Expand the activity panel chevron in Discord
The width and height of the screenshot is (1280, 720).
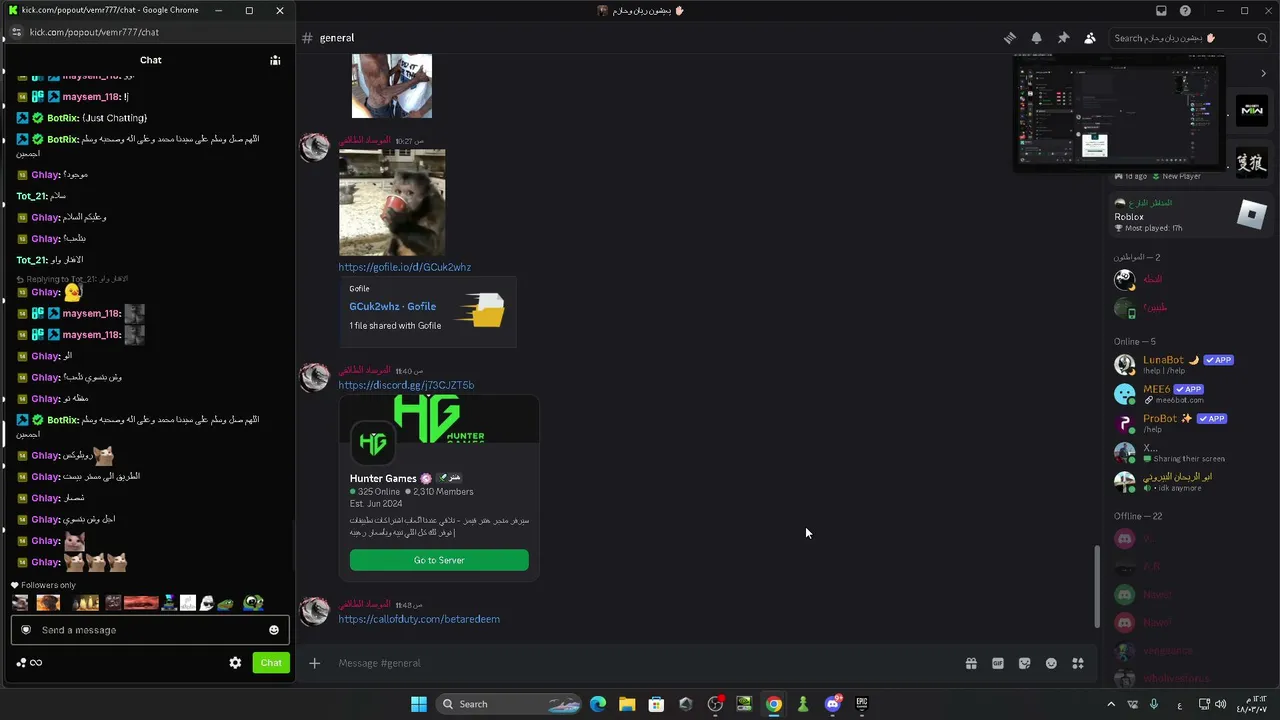point(1263,73)
